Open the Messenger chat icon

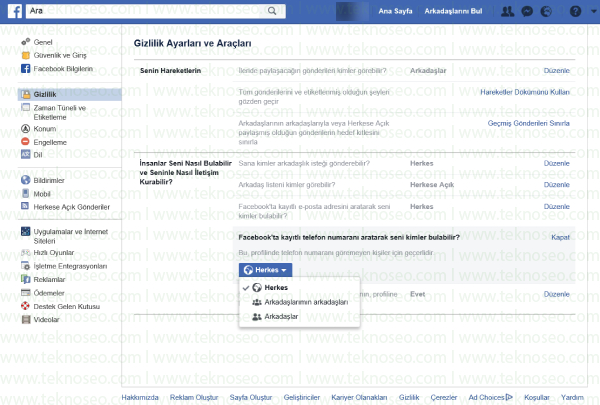point(527,11)
